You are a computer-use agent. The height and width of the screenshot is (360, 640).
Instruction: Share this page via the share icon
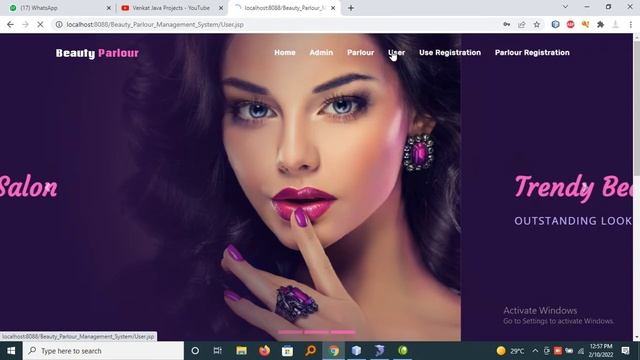(x=522, y=24)
